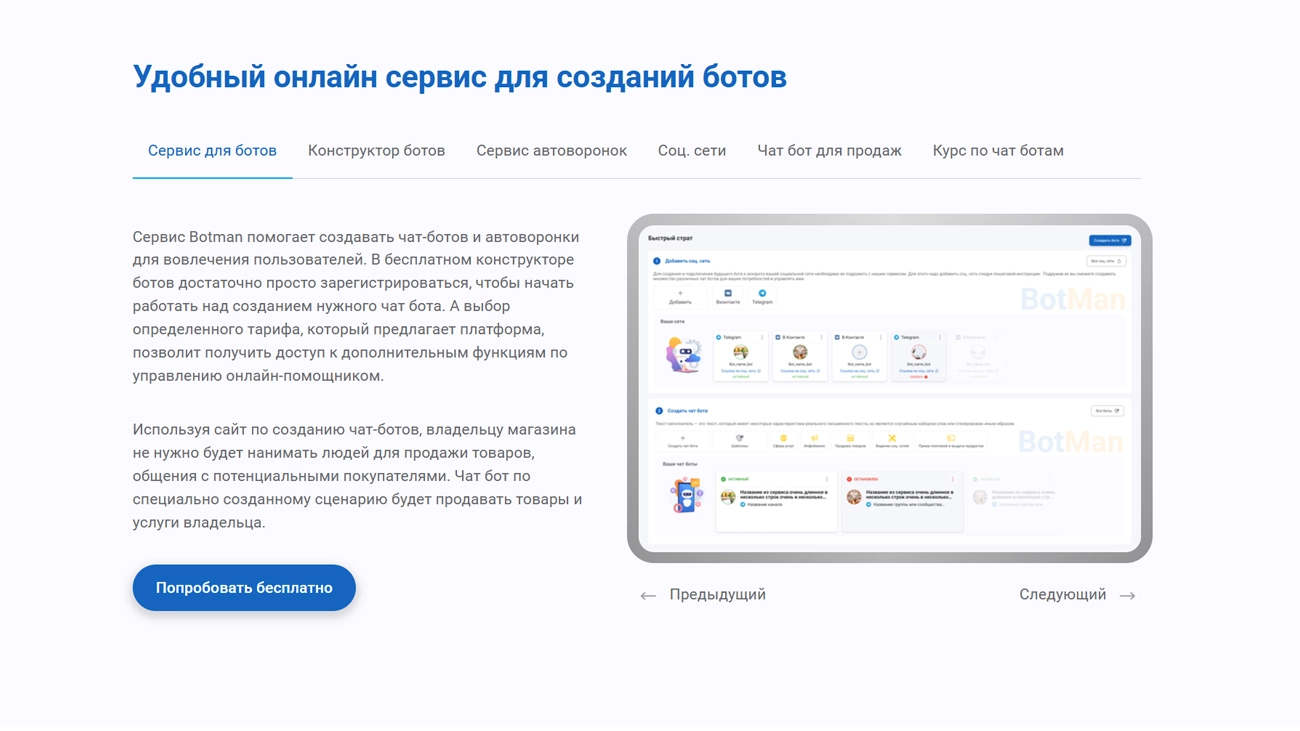Go to the Чат бот для продаж tab
Screen dimensions: 1300x731
(x=829, y=151)
